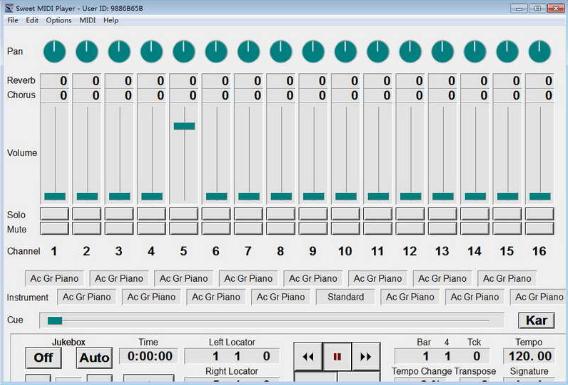
Task: Open the MIDI menu
Action: [87, 20]
